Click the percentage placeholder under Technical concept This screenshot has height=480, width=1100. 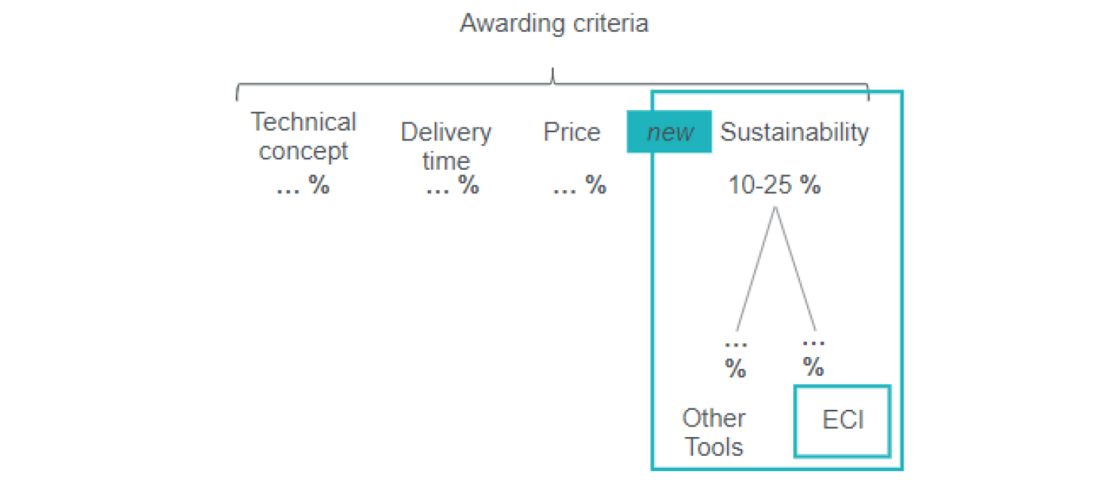point(303,185)
